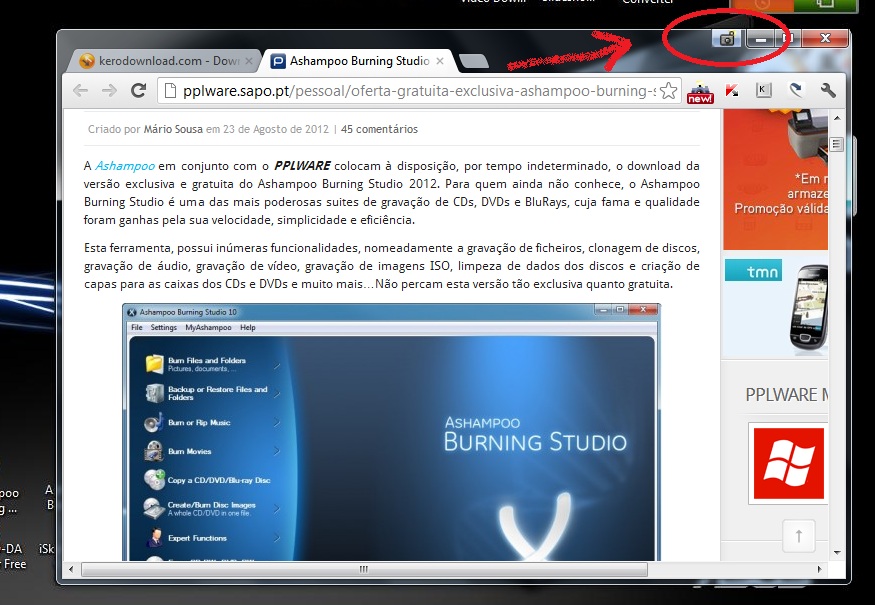
Task: Click the horizontal scrollbar thumb
Action: pos(364,569)
